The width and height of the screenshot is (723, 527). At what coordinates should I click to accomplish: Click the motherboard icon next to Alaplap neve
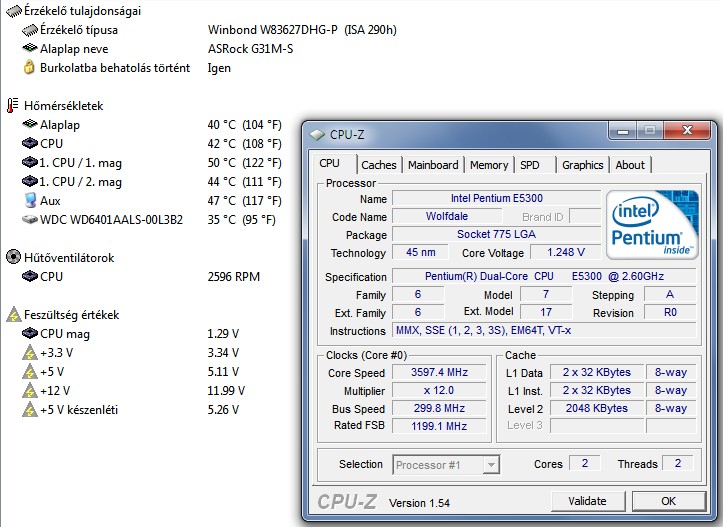click(30, 48)
